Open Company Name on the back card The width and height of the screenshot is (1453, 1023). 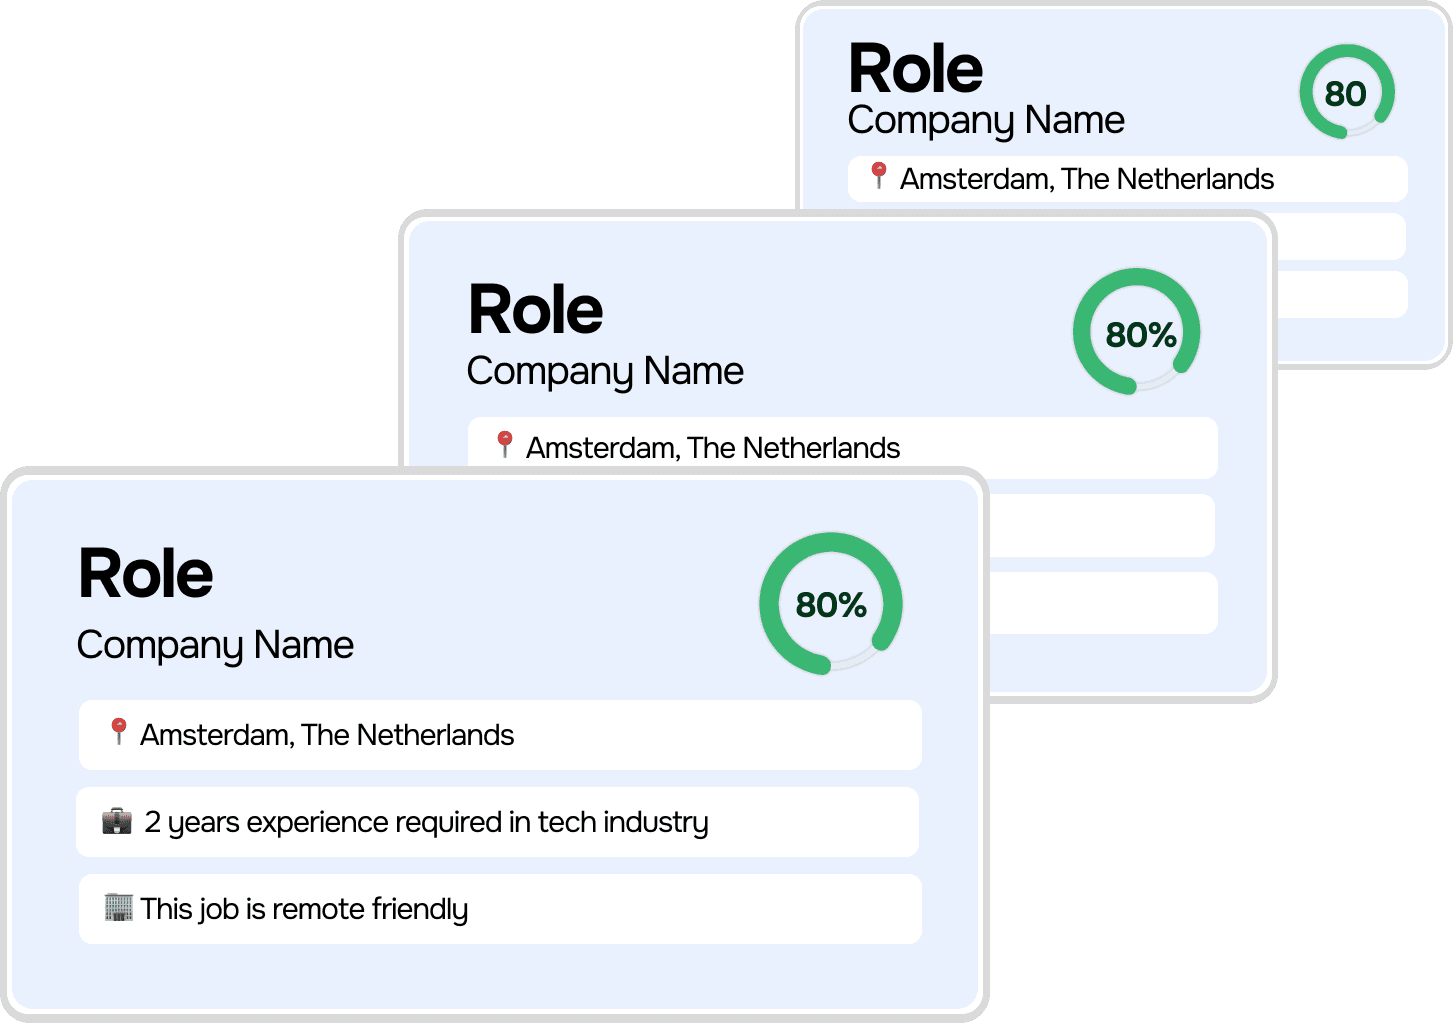(986, 121)
